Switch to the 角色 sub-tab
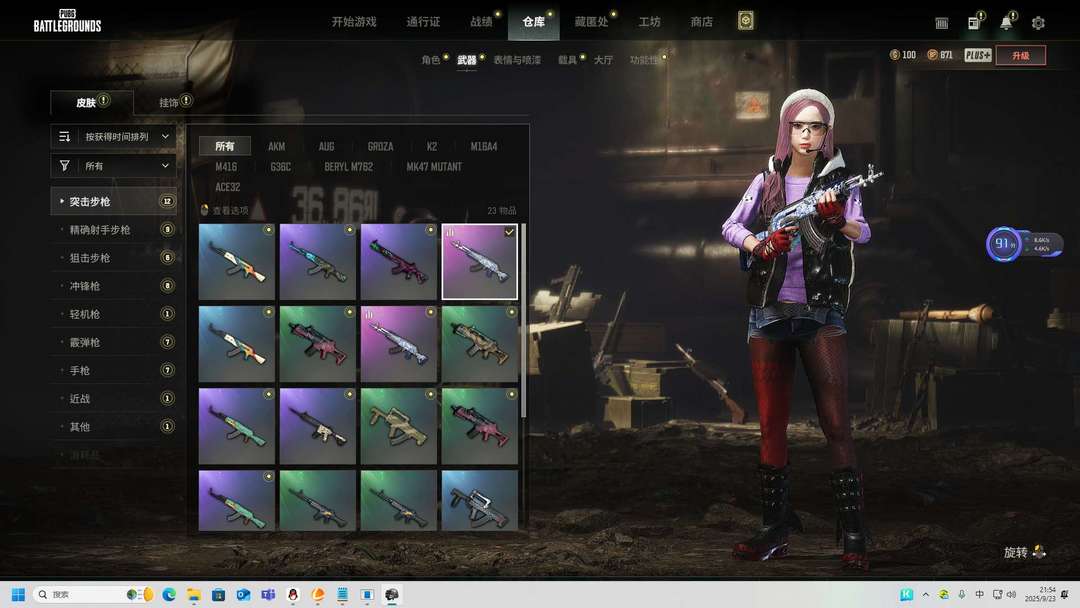Image resolution: width=1080 pixels, height=608 pixels. coord(430,60)
